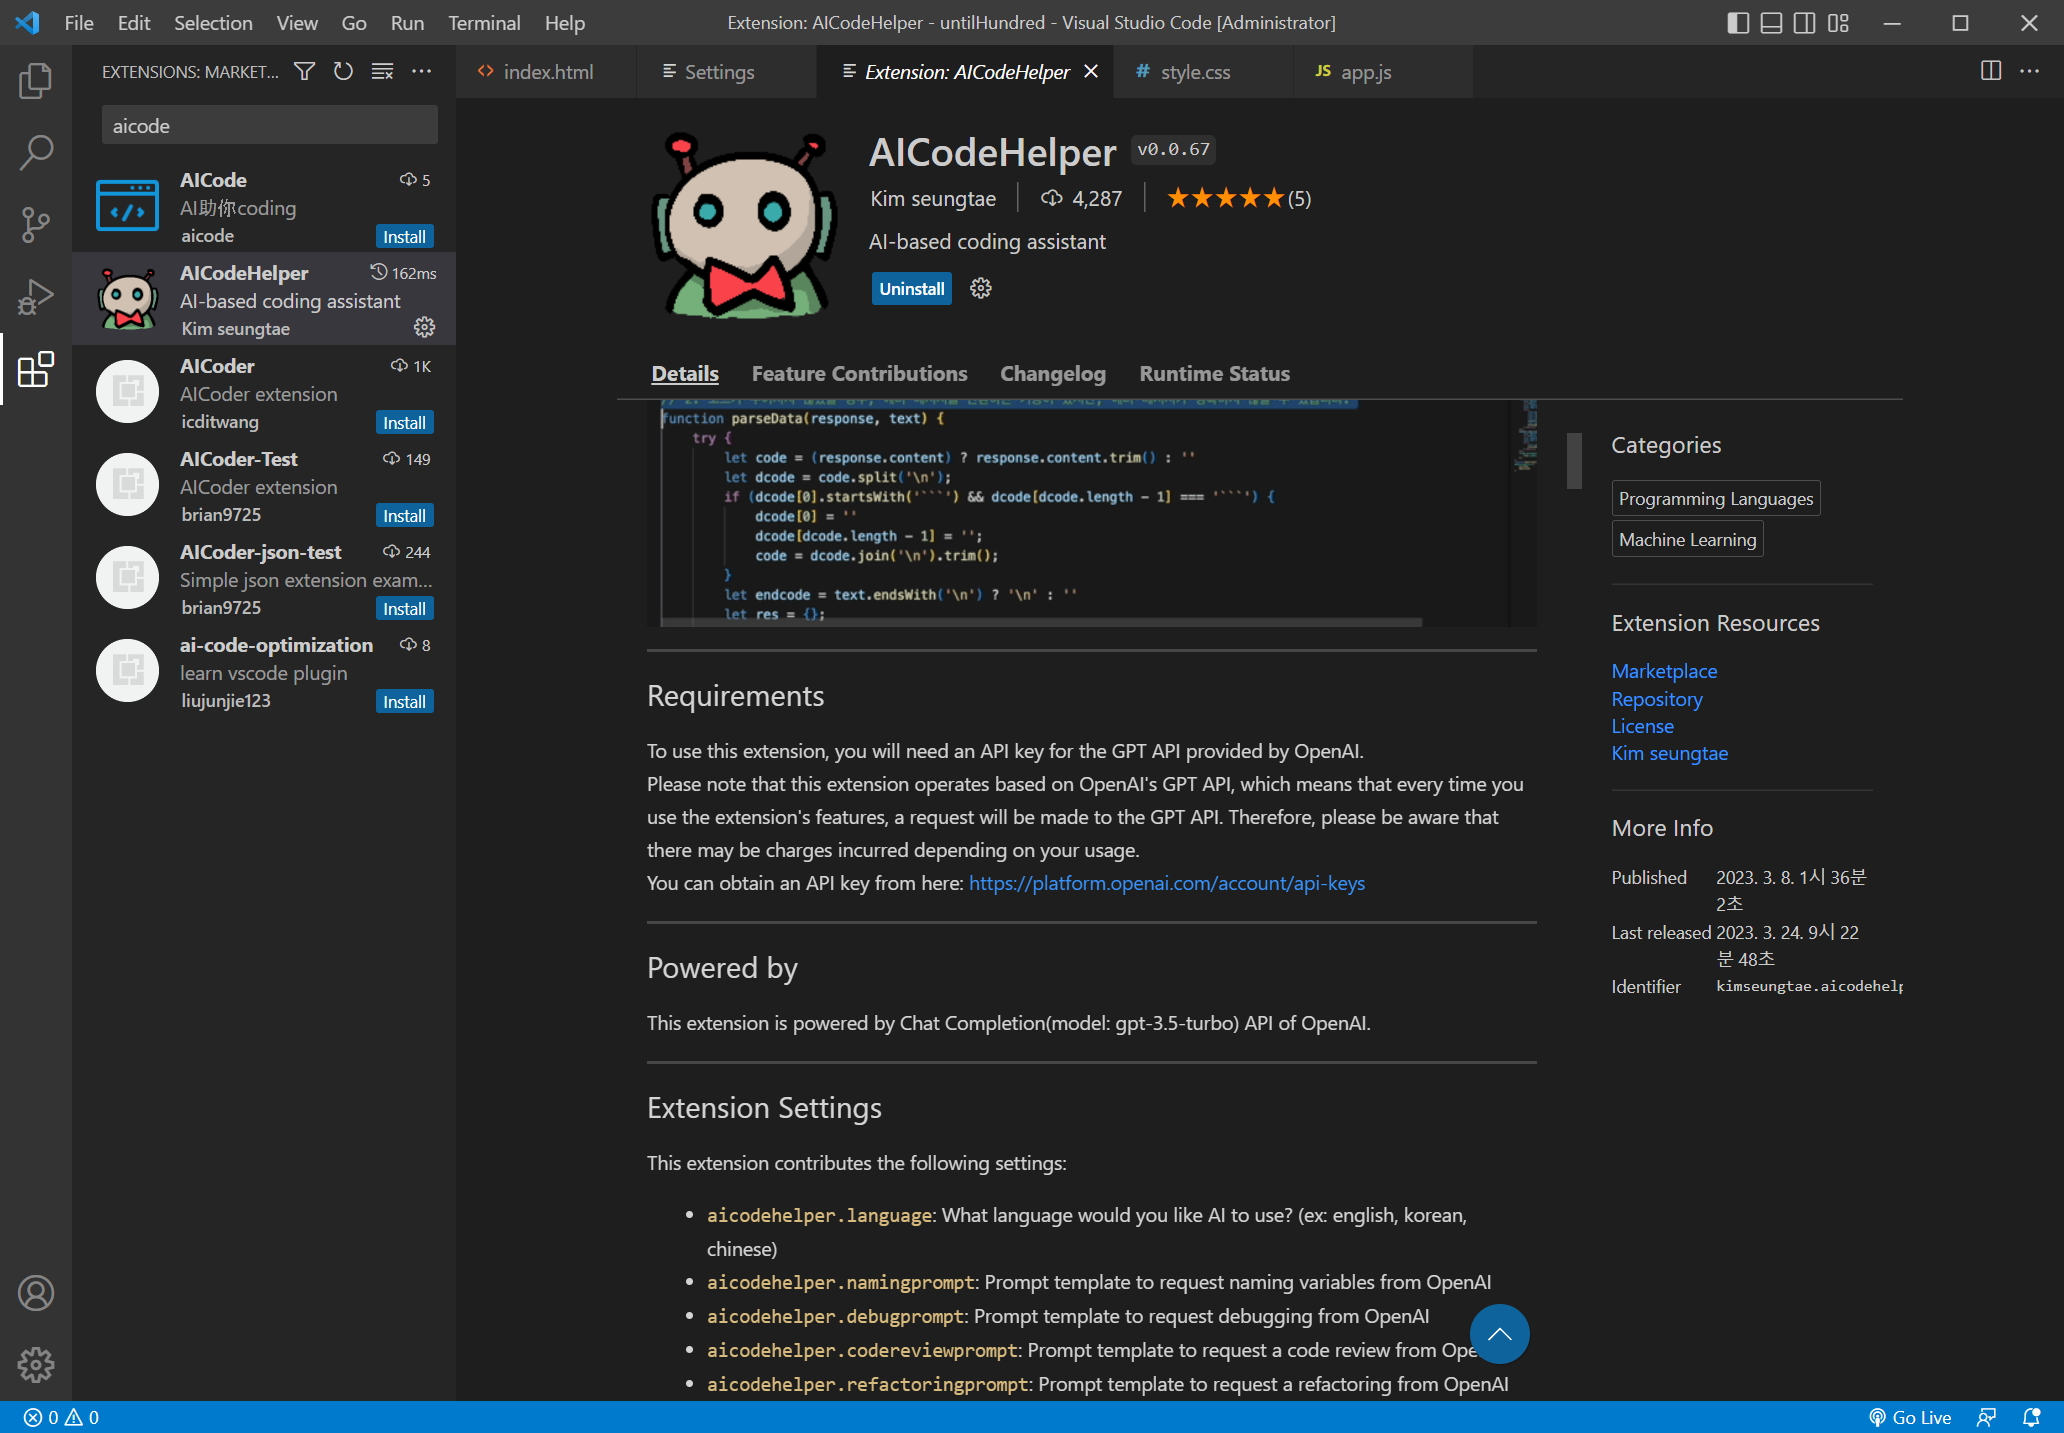Screen dimensions: 2064x1433
Task: Toggle the secondary side bar layout button
Action: (x=1804, y=23)
